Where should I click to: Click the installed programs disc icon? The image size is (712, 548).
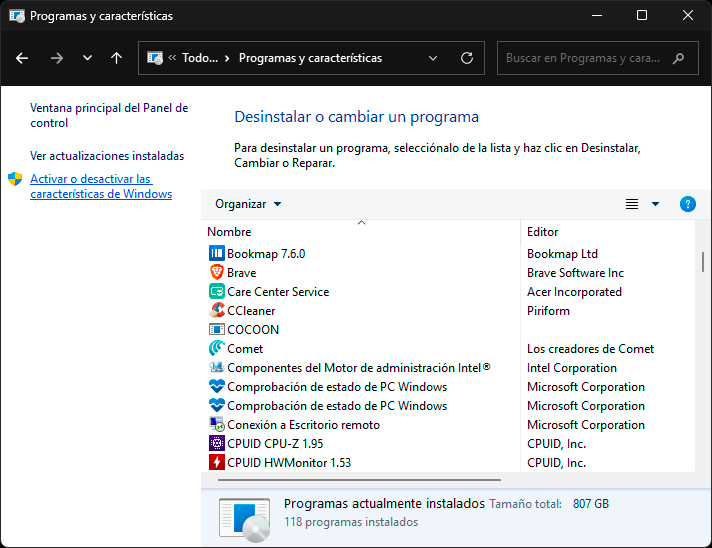click(244, 520)
